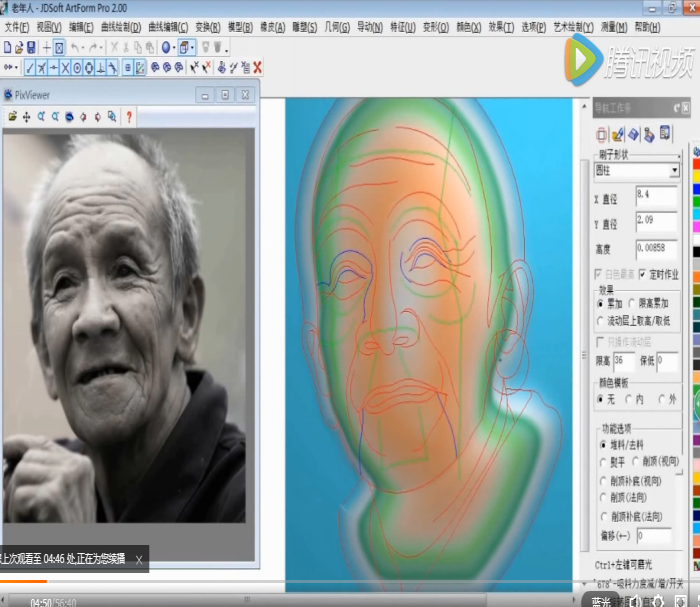The image size is (700, 607).
Task: Click the red X delete icon
Action: pos(257,68)
